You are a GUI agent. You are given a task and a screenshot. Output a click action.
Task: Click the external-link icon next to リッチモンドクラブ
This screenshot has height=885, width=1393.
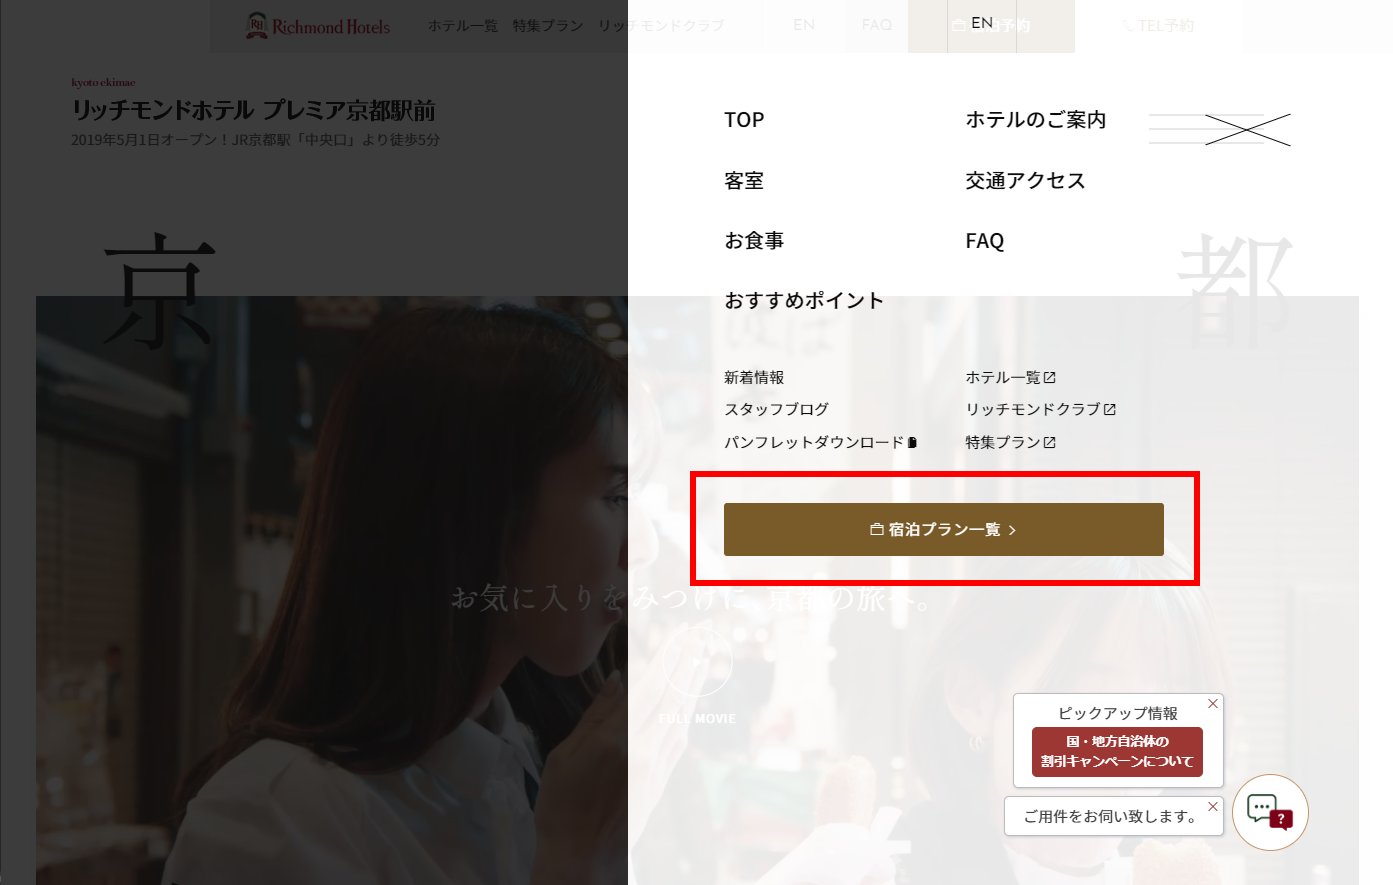click(1110, 410)
